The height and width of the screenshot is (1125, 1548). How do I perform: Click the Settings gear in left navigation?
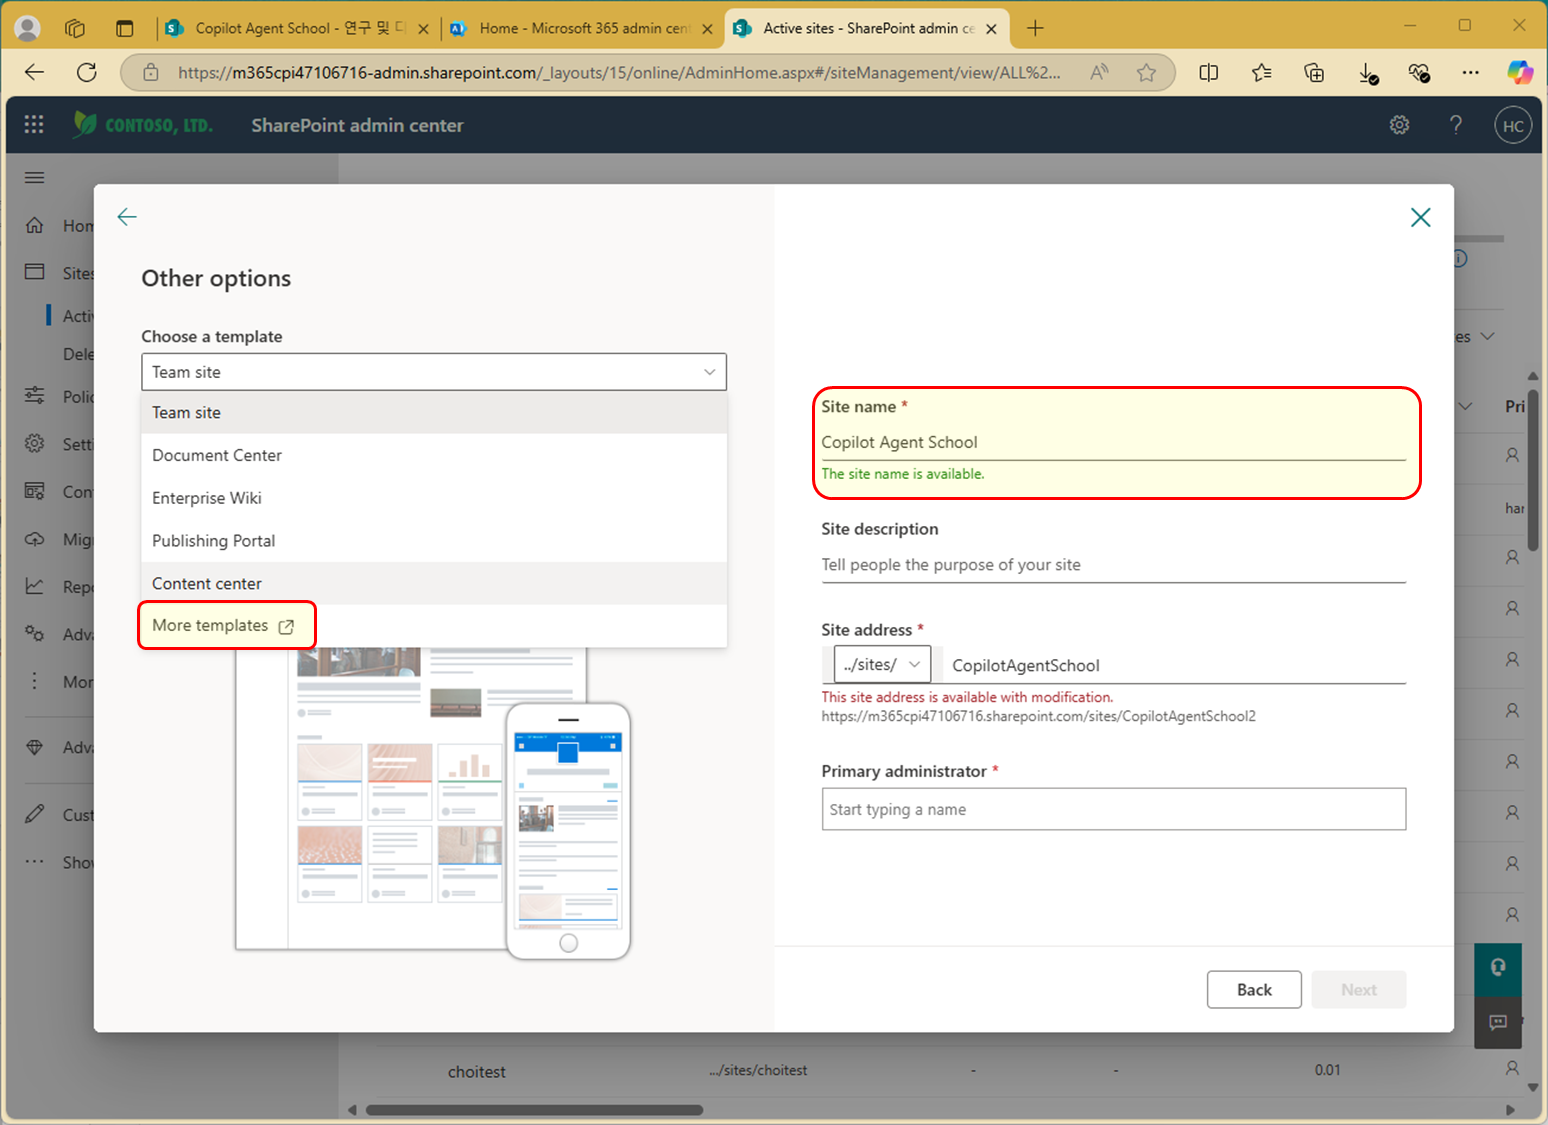click(34, 443)
